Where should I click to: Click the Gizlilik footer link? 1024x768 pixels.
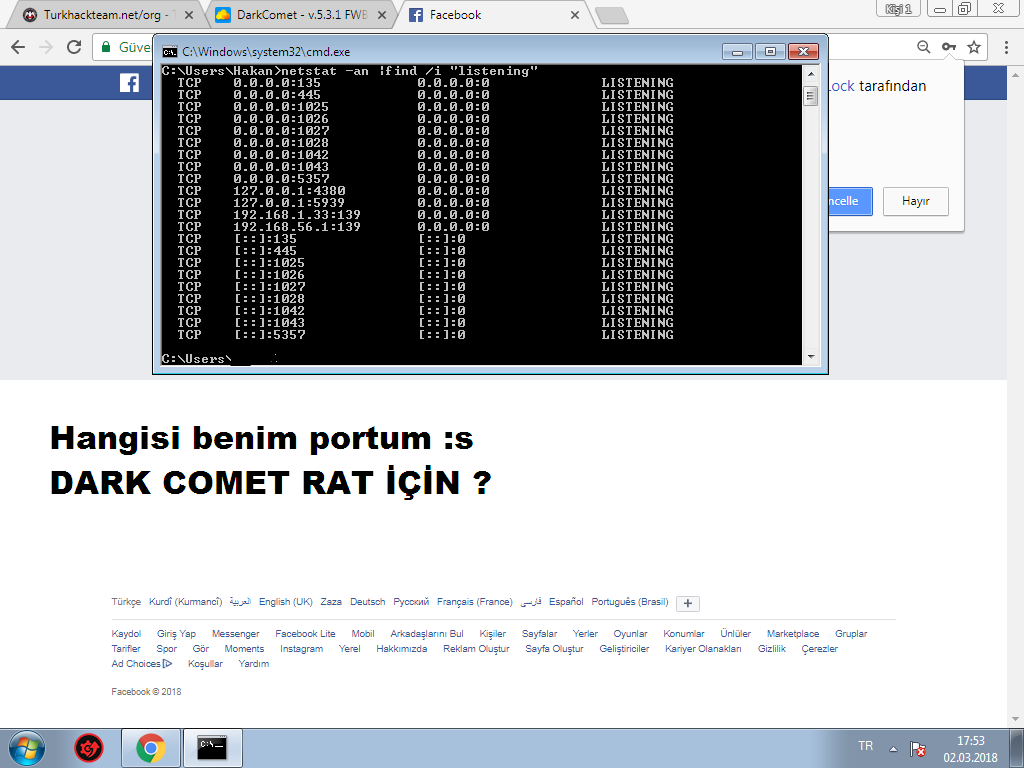click(772, 649)
